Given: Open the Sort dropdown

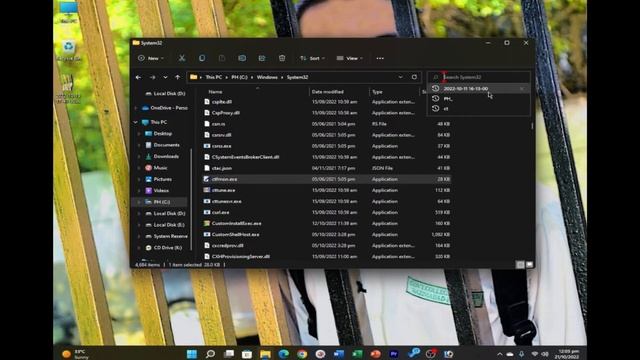Looking at the screenshot, I should (312, 58).
